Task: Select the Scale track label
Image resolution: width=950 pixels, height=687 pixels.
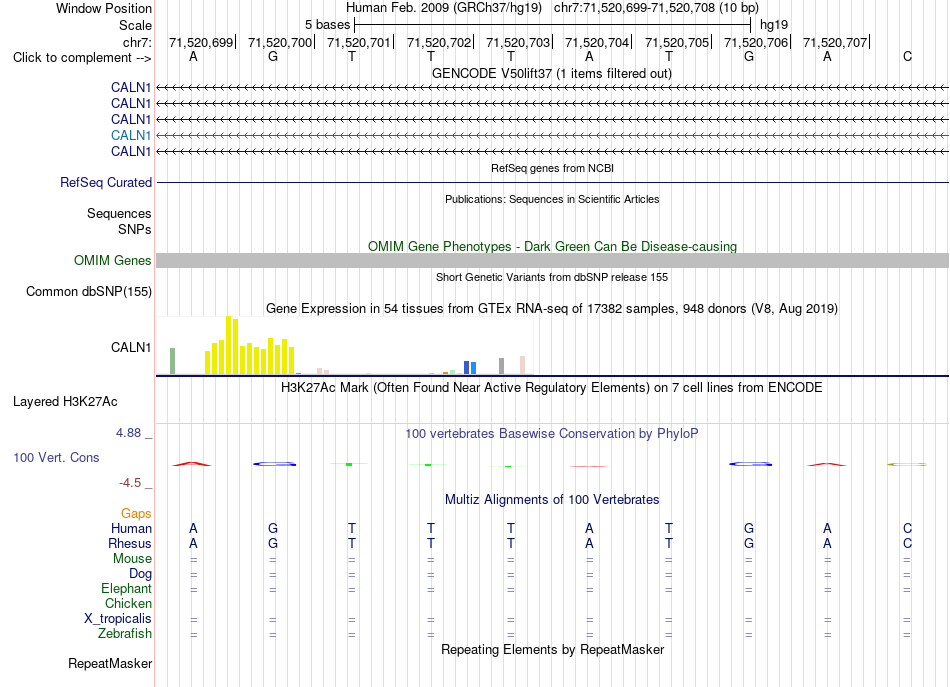Action: click(x=135, y=25)
